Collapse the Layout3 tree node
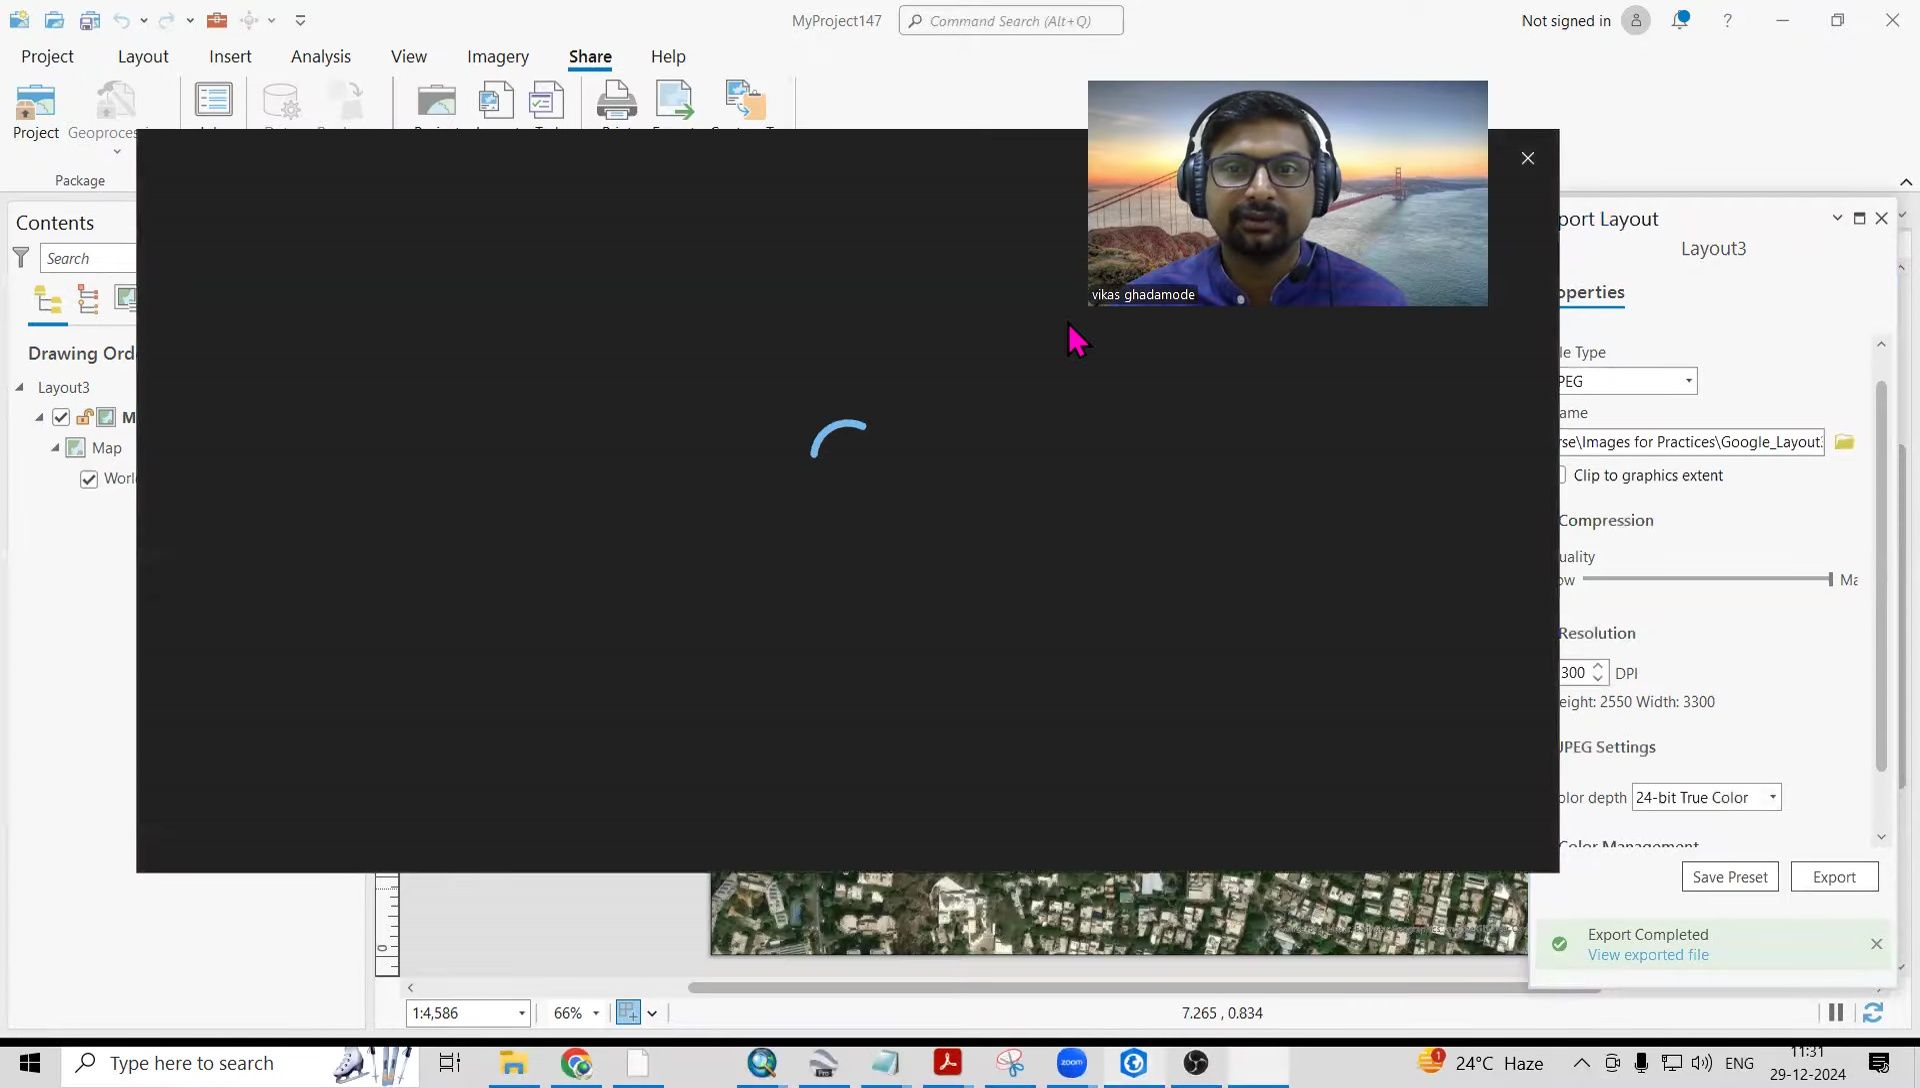1920x1088 pixels. (19, 387)
